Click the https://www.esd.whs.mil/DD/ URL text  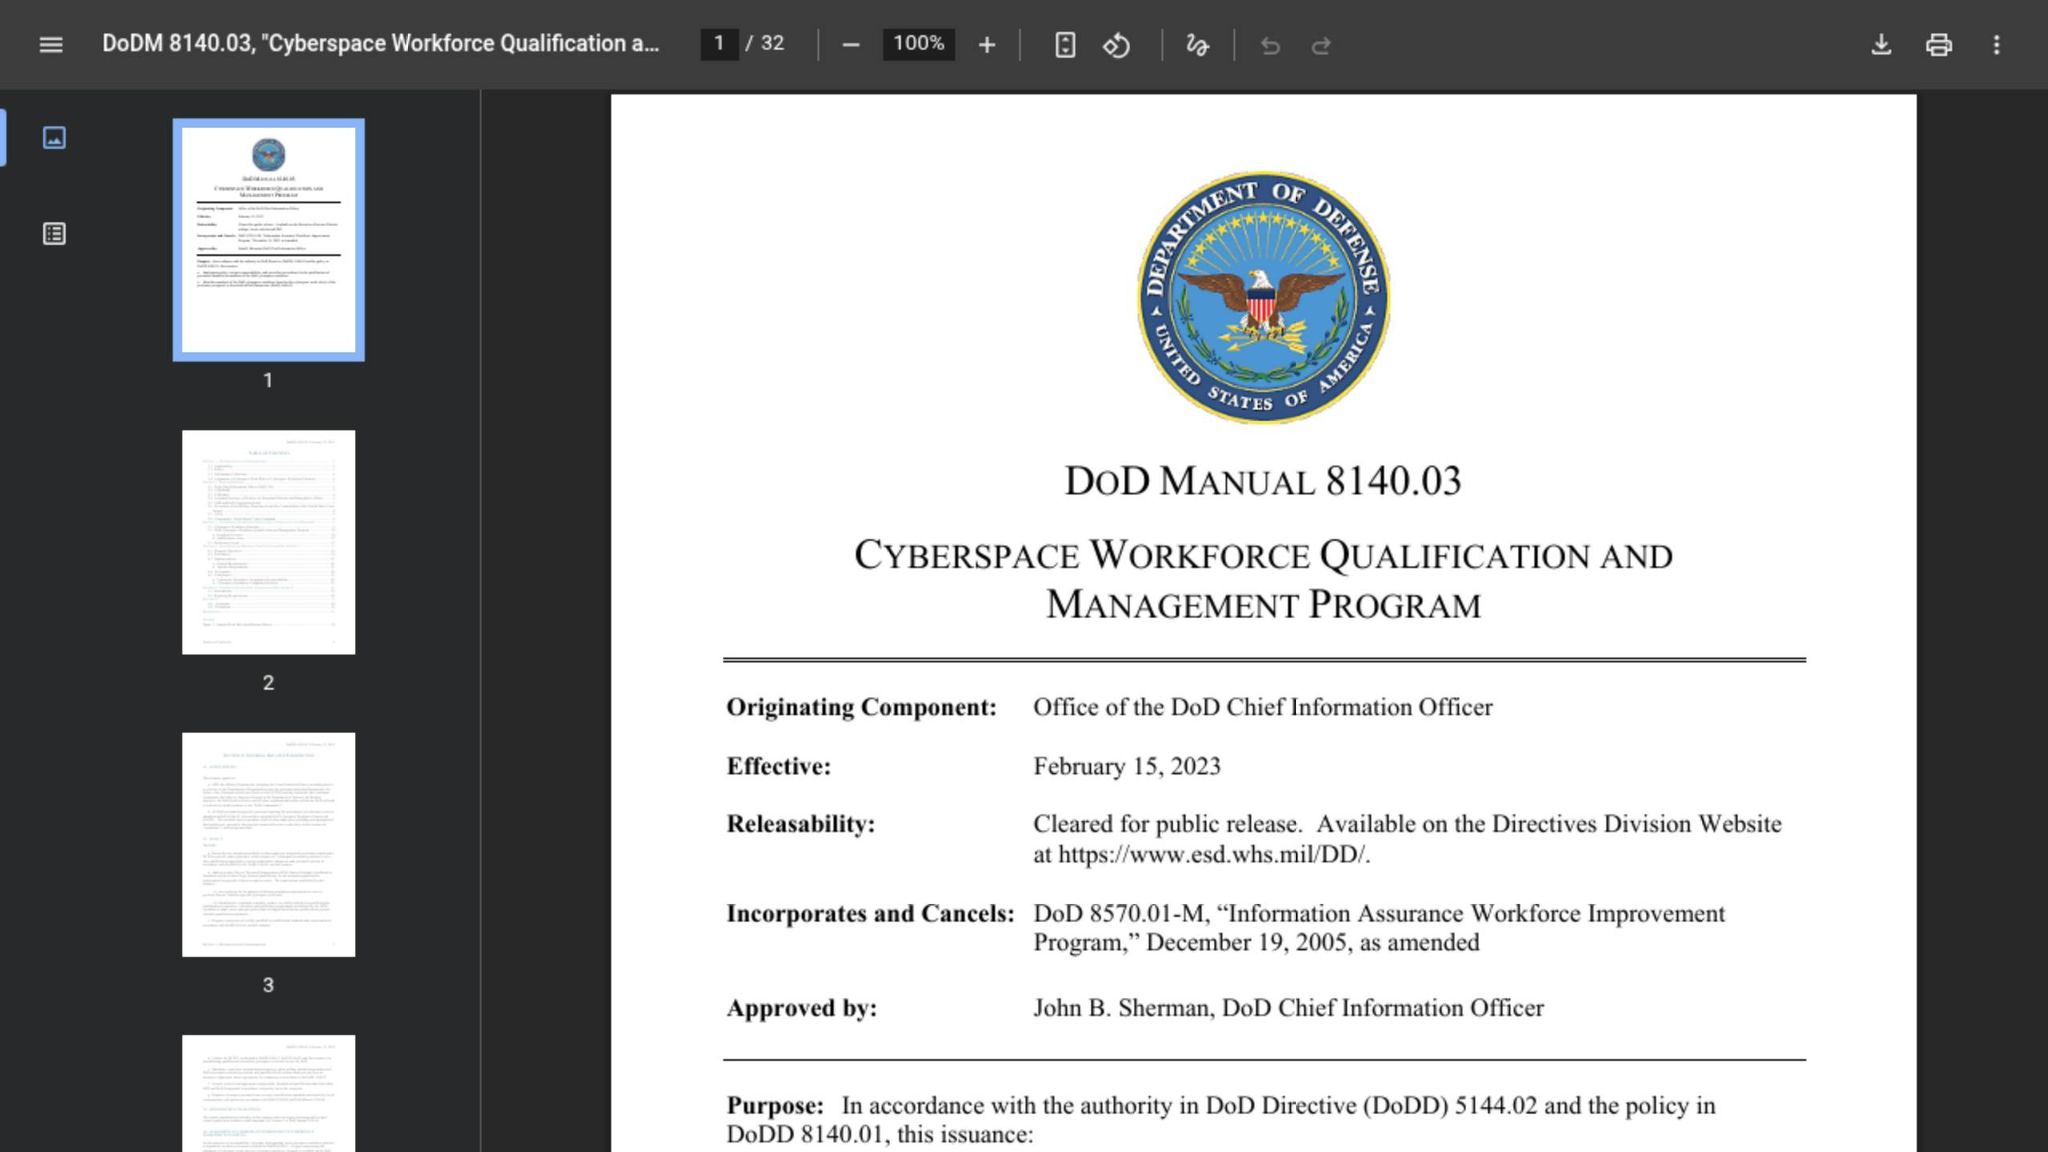(x=1213, y=855)
